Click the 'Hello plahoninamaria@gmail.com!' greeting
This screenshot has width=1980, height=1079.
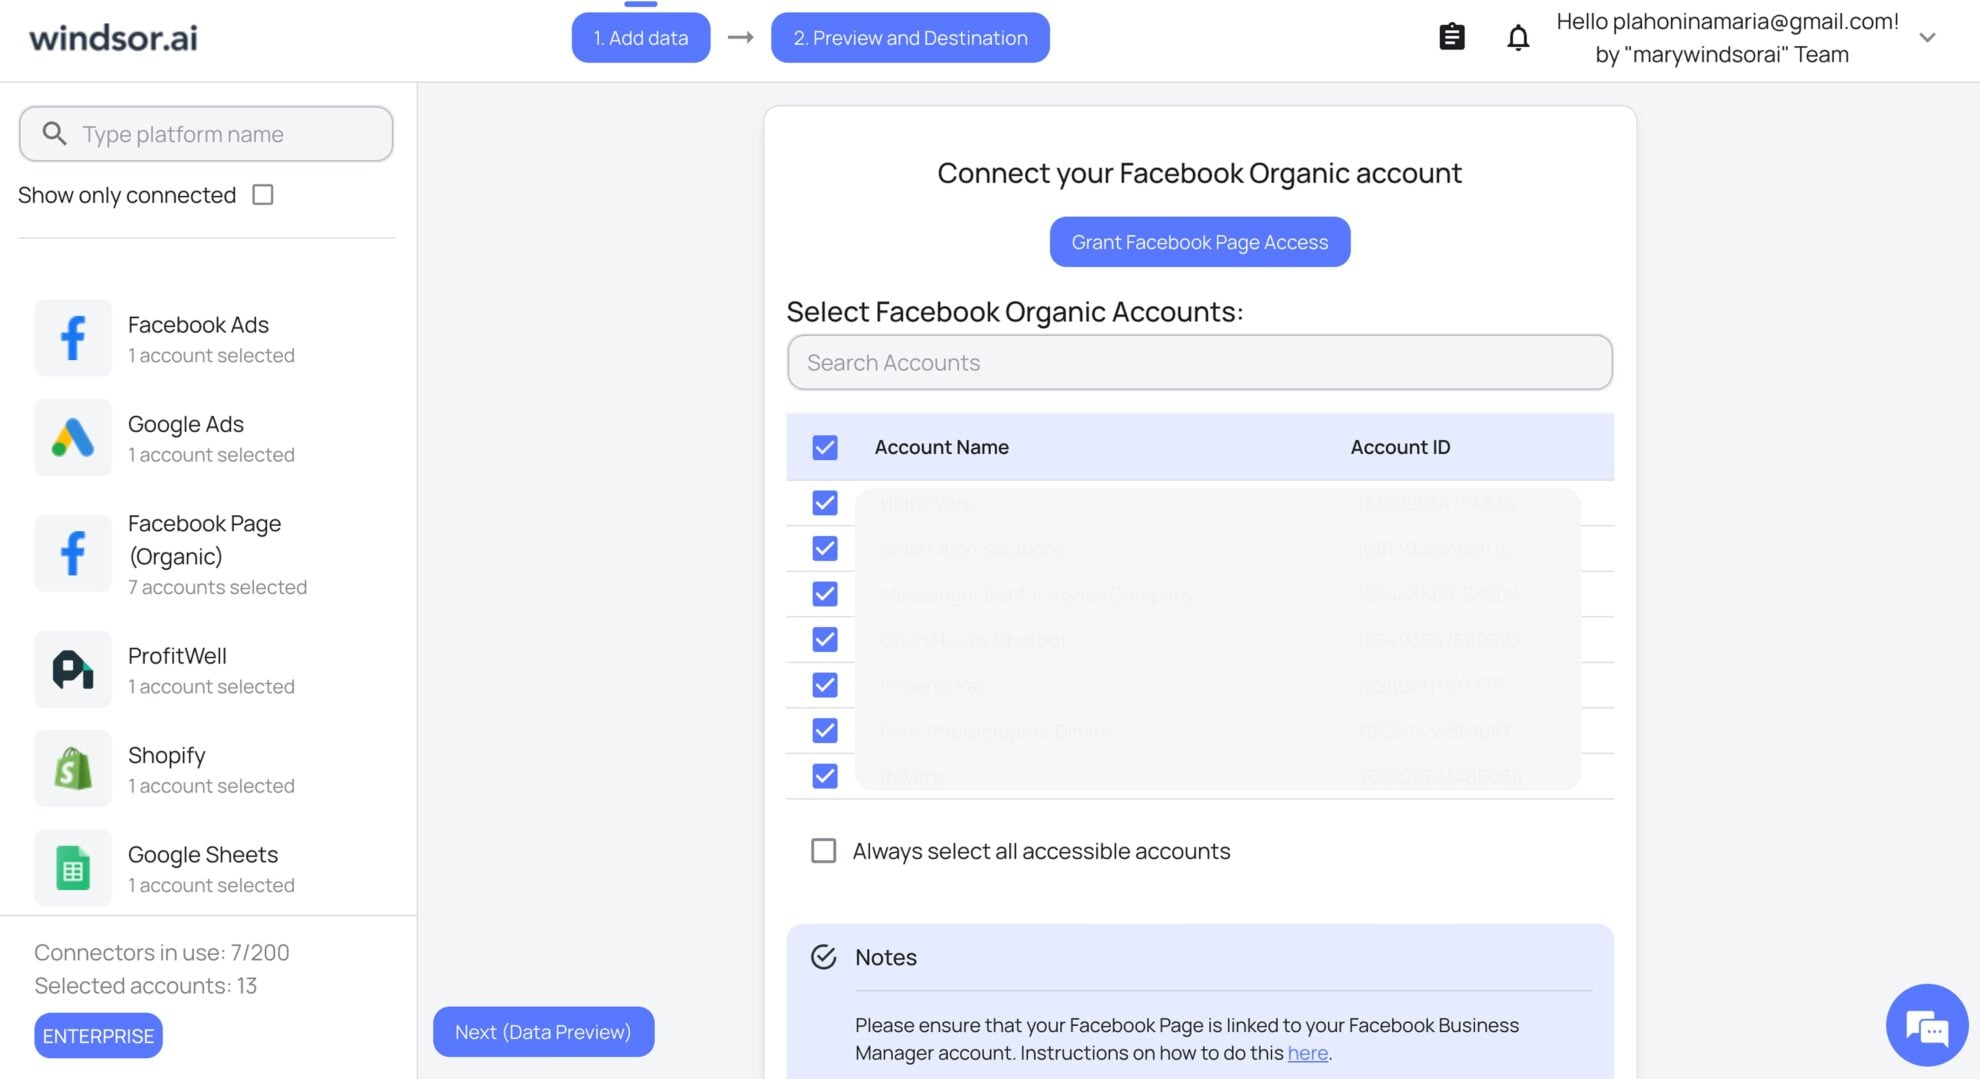1727,21
